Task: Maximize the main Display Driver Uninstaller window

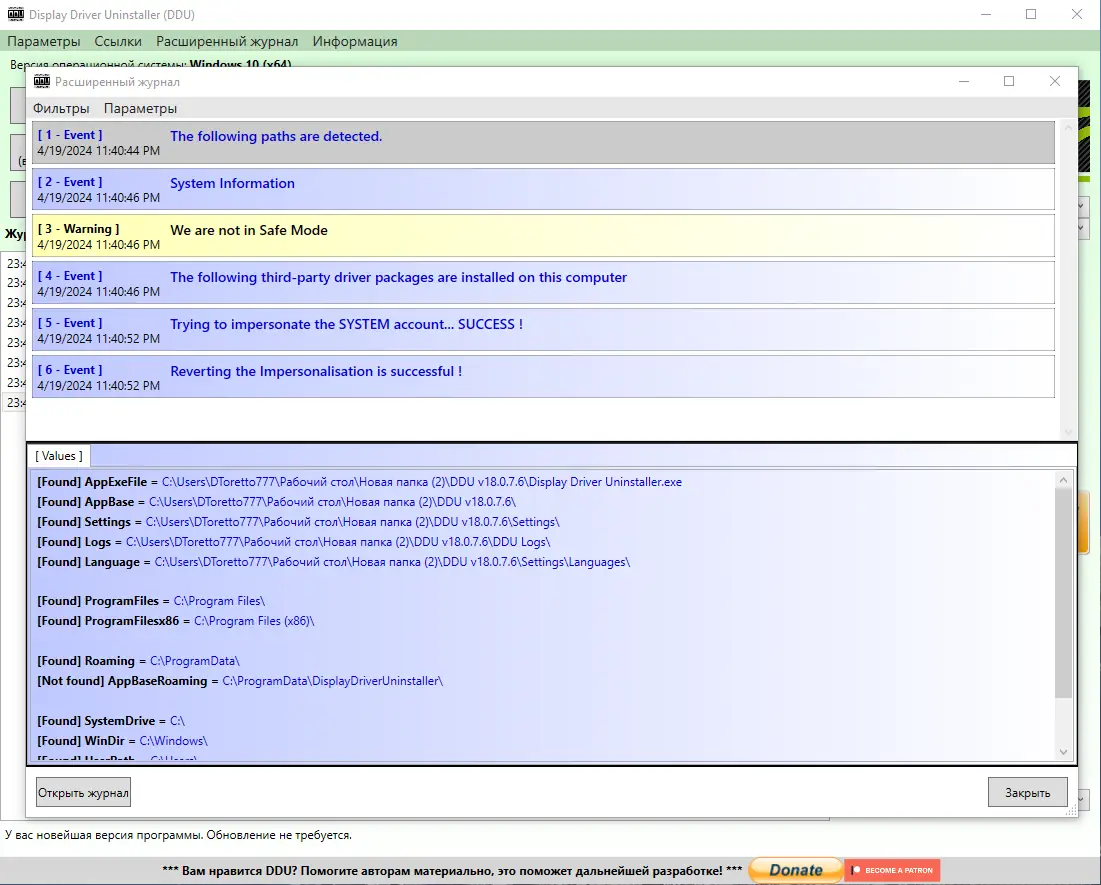Action: pos(1031,14)
